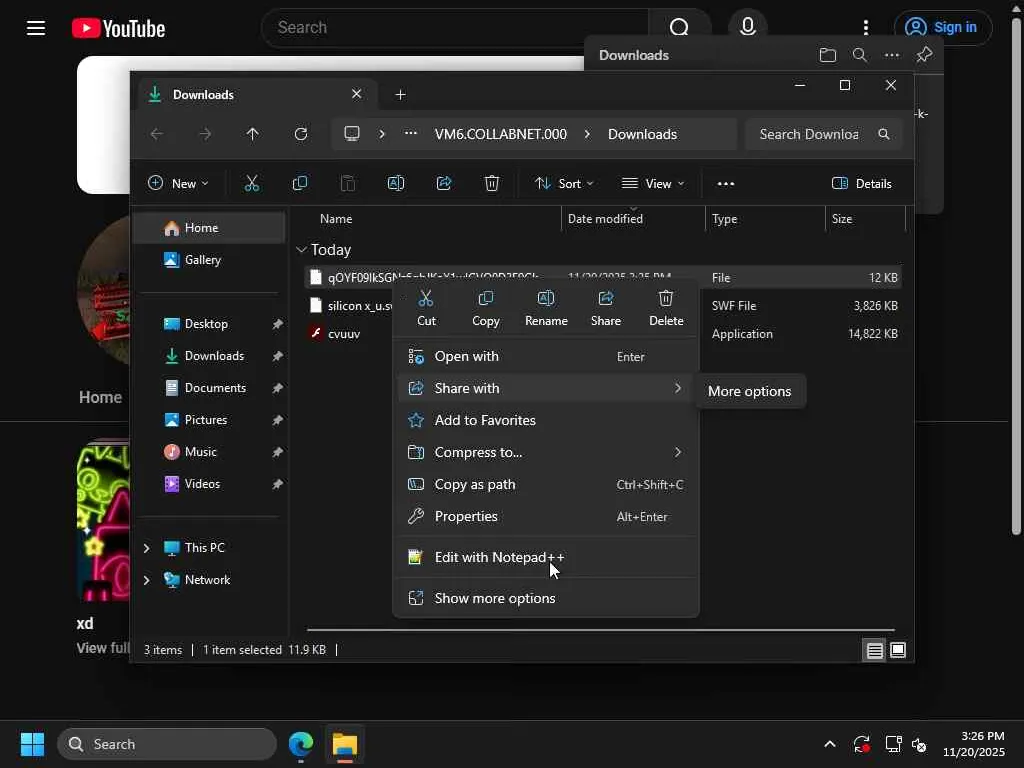The height and width of the screenshot is (768, 1024).
Task: Click the Up directory arrow
Action: coord(253,134)
